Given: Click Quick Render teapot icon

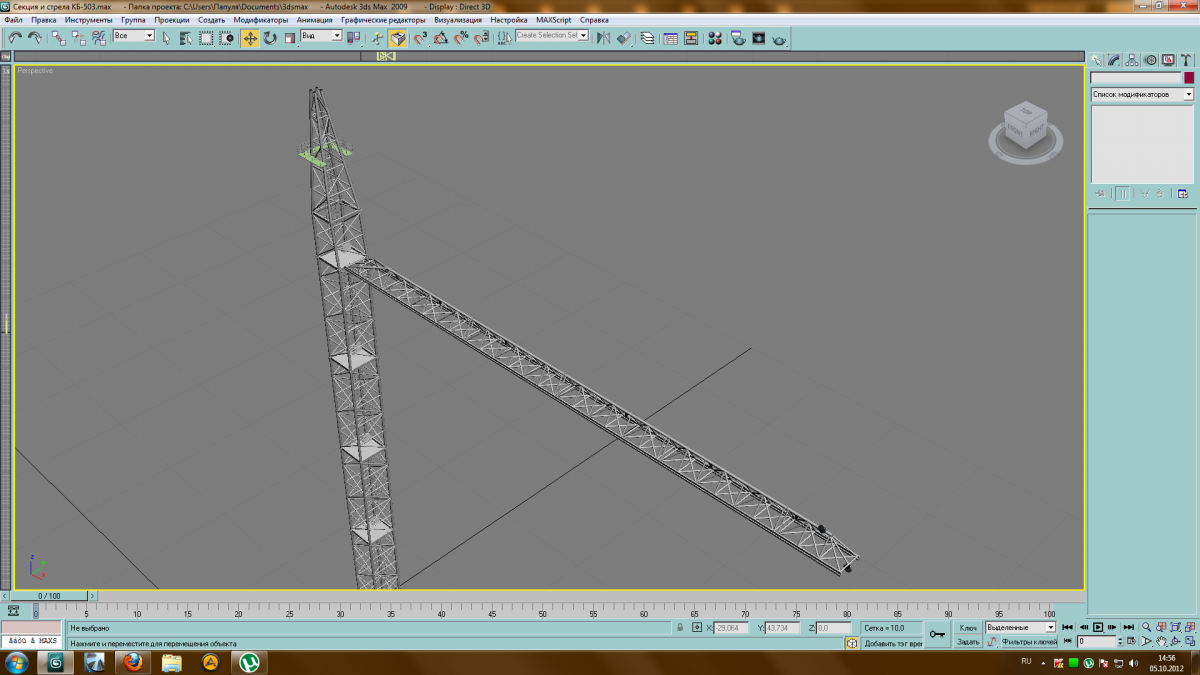Looking at the screenshot, I should (779, 39).
